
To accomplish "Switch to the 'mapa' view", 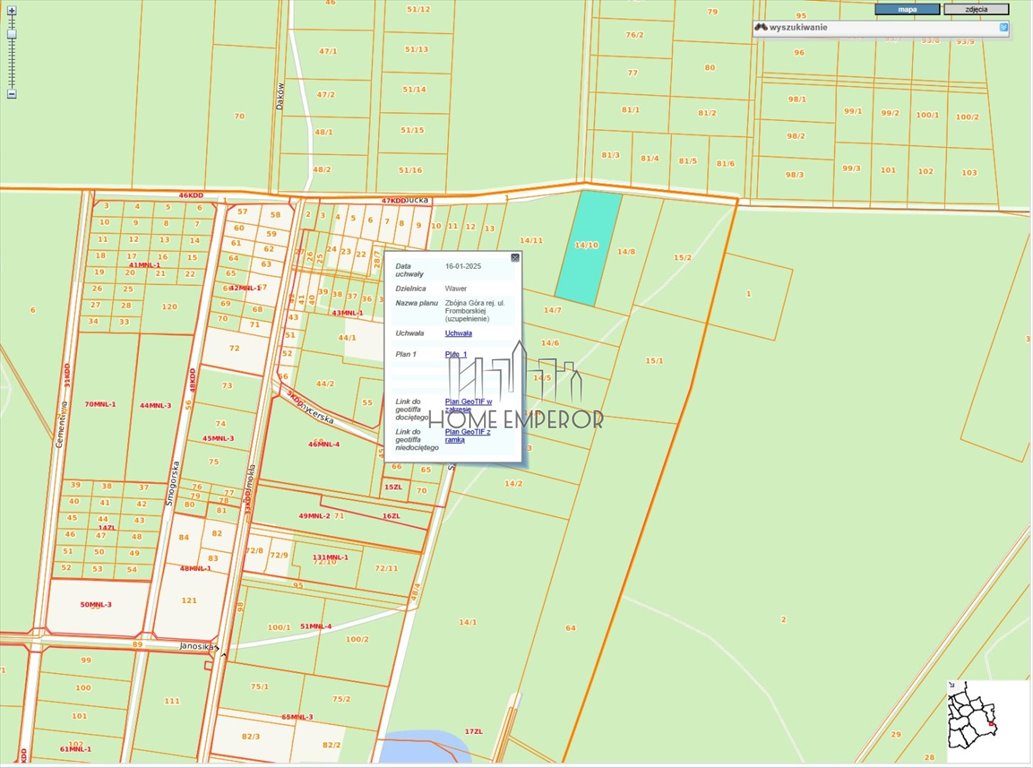I will (907, 9).
